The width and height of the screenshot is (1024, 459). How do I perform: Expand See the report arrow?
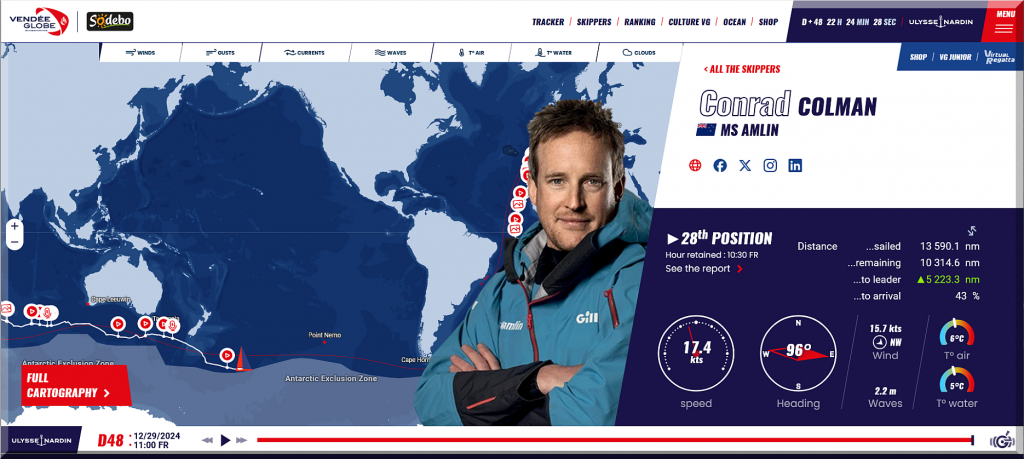(739, 269)
